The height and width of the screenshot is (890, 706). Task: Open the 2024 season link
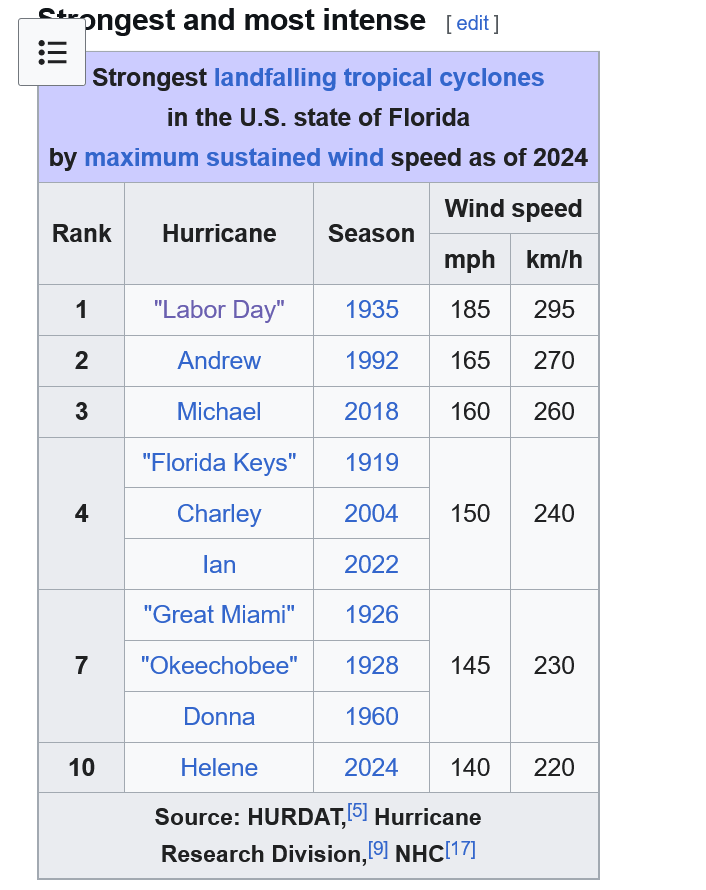point(371,768)
